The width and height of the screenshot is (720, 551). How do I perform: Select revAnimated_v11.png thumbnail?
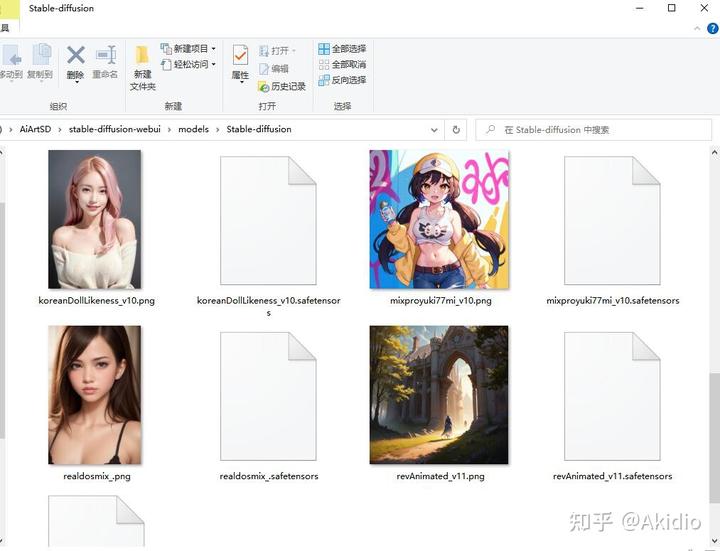click(439, 395)
